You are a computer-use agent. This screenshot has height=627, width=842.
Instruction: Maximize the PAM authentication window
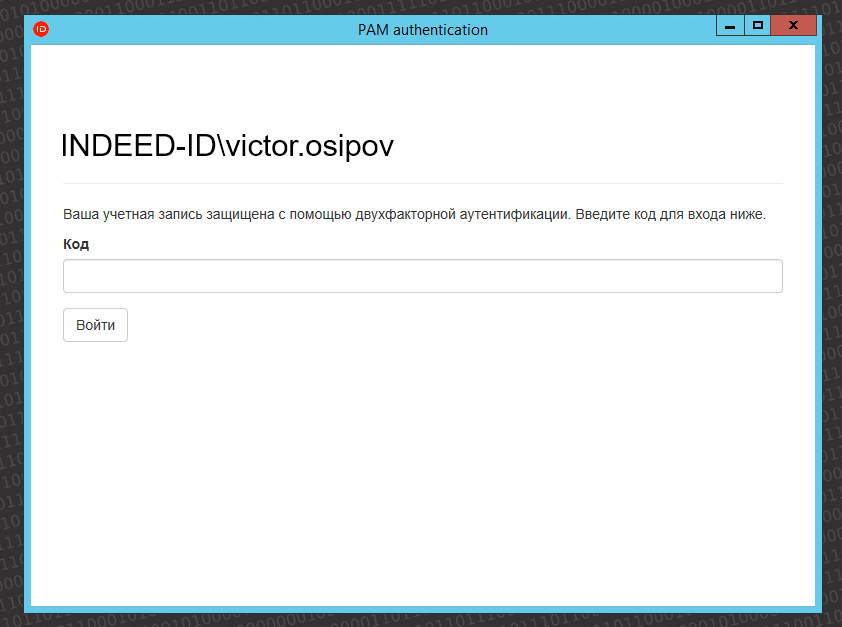758,26
